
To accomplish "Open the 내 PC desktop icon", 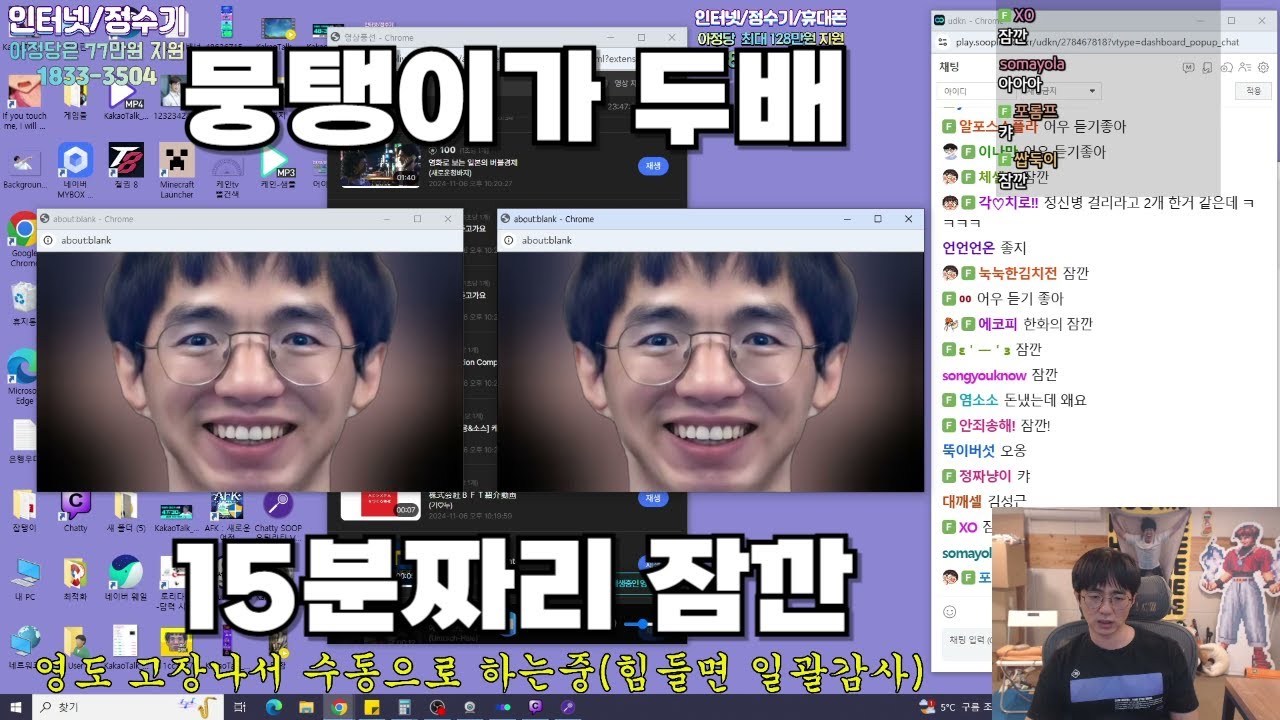I will tap(24, 578).
